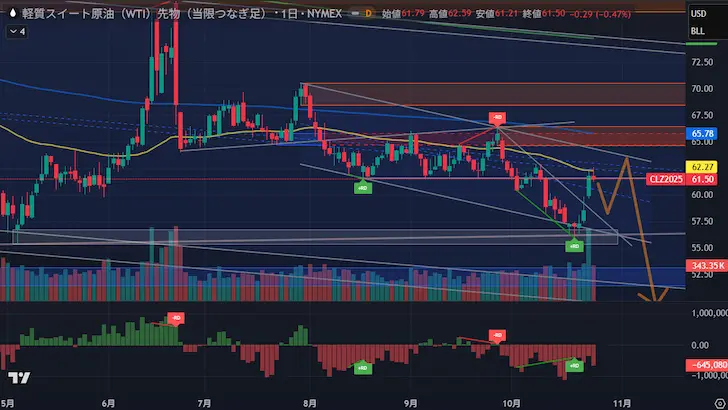Viewport: 728px width, 410px height.
Task: Expand the collapsed indicator legend showing 4
Action: (x=18, y=31)
